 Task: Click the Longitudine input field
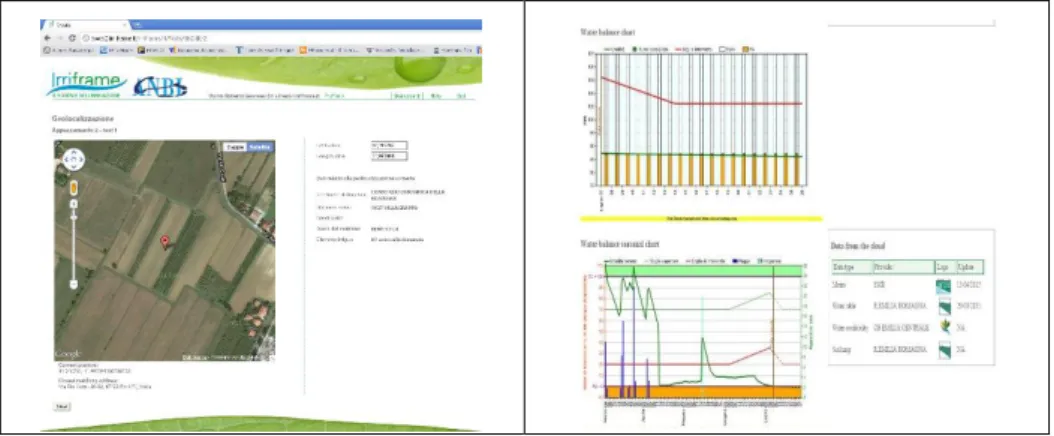(389, 156)
